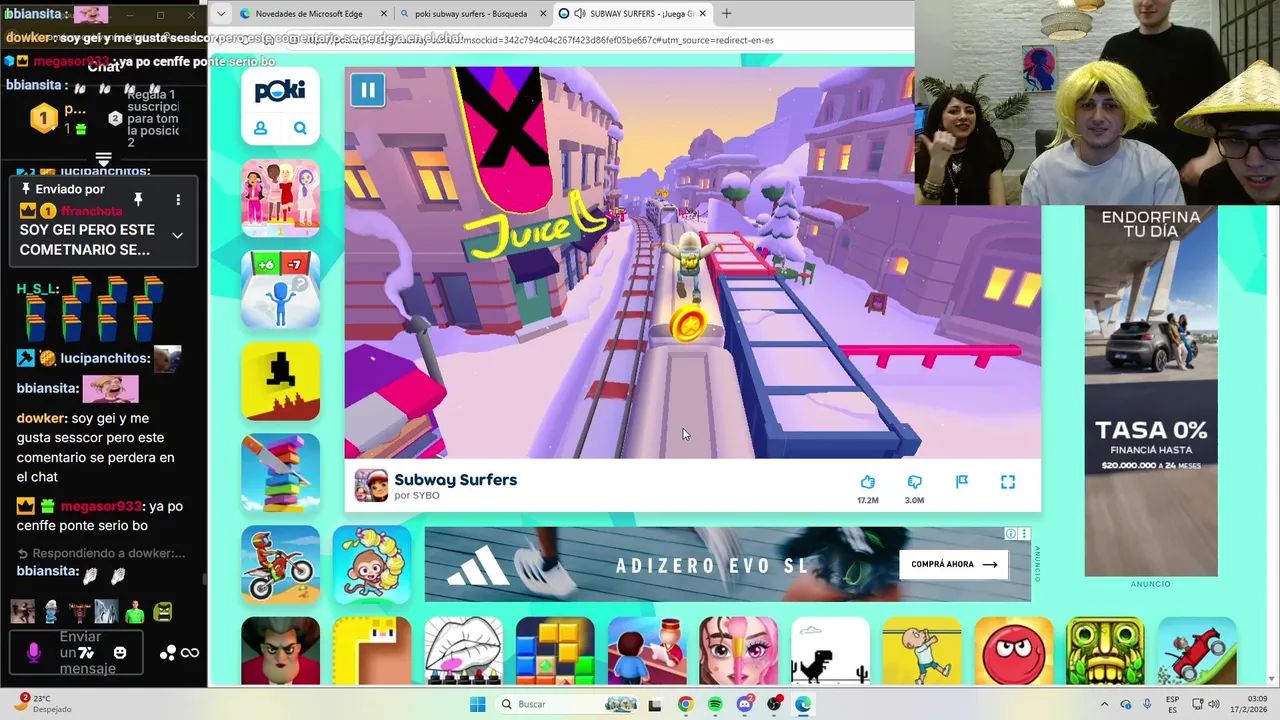Viewport: 1280px width, 720px height.
Task: Select the Smurf emote in chat
Action: click(x=50, y=610)
